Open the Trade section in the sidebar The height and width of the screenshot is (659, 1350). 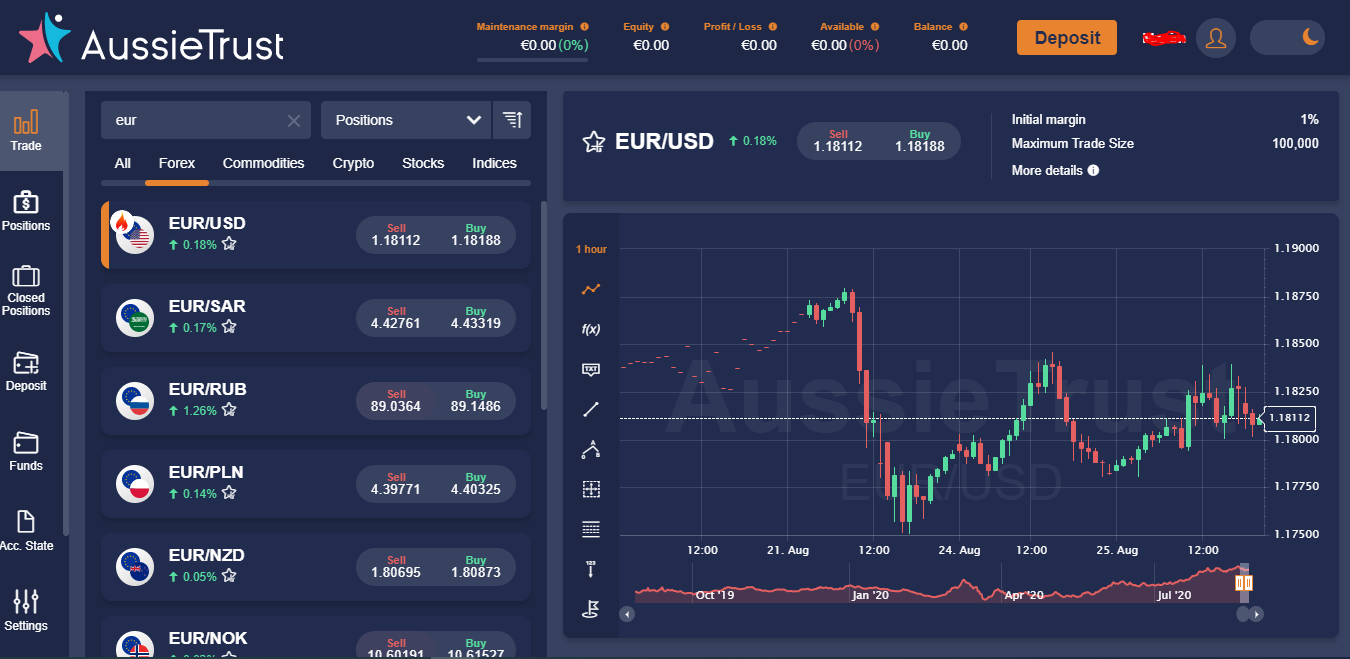click(x=26, y=131)
